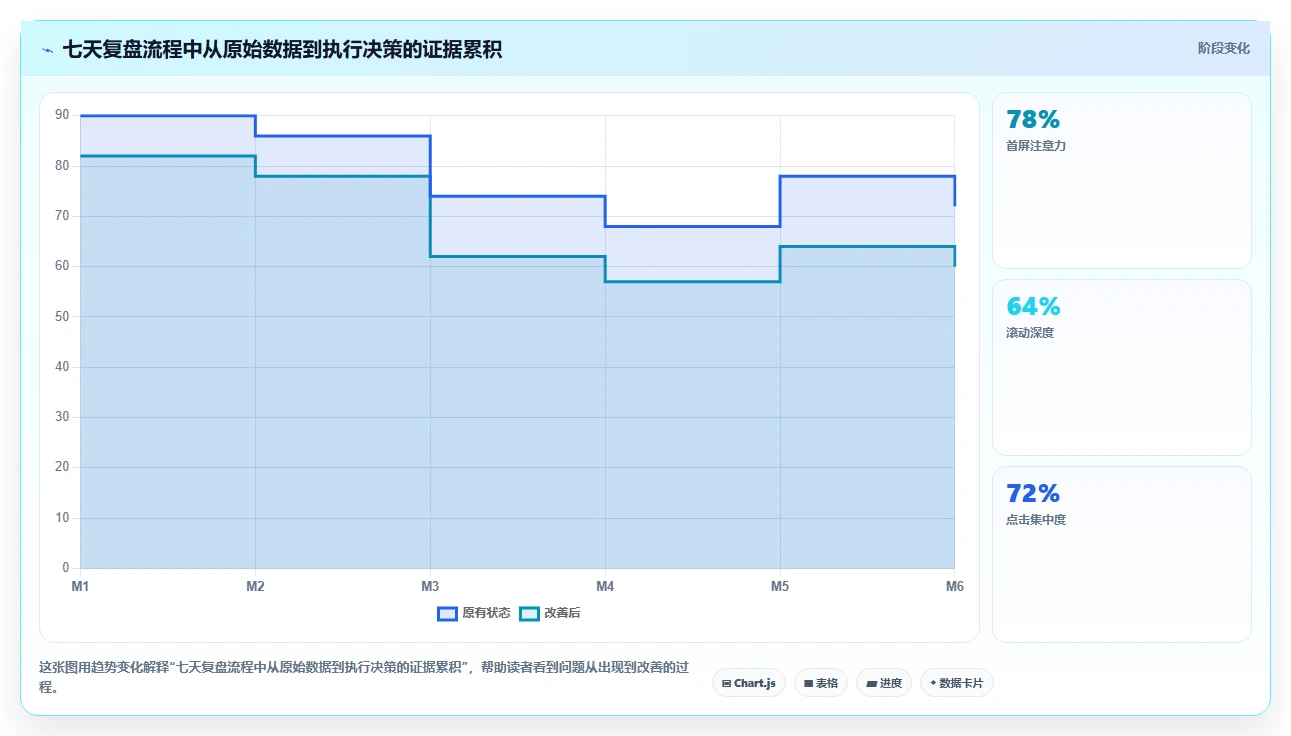Click the M5 x-axis label
Image resolution: width=1291 pixels, height=736 pixels.
[x=780, y=586]
